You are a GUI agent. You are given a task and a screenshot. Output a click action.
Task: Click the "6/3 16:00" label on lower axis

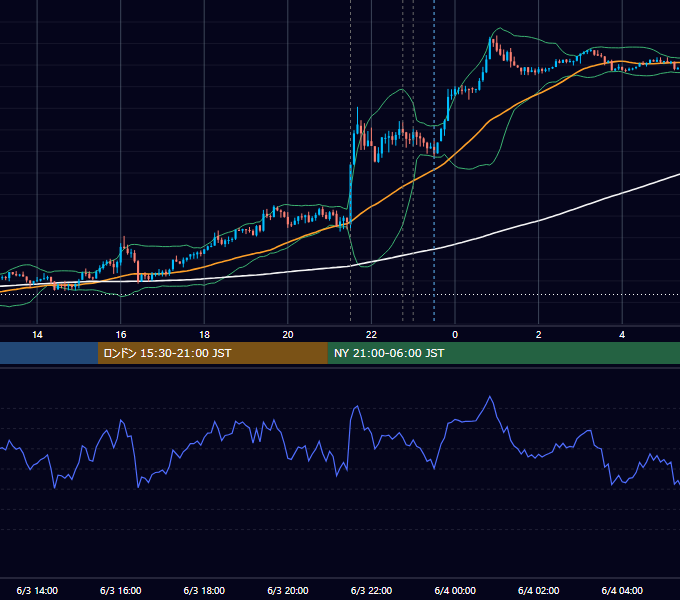coord(121,590)
